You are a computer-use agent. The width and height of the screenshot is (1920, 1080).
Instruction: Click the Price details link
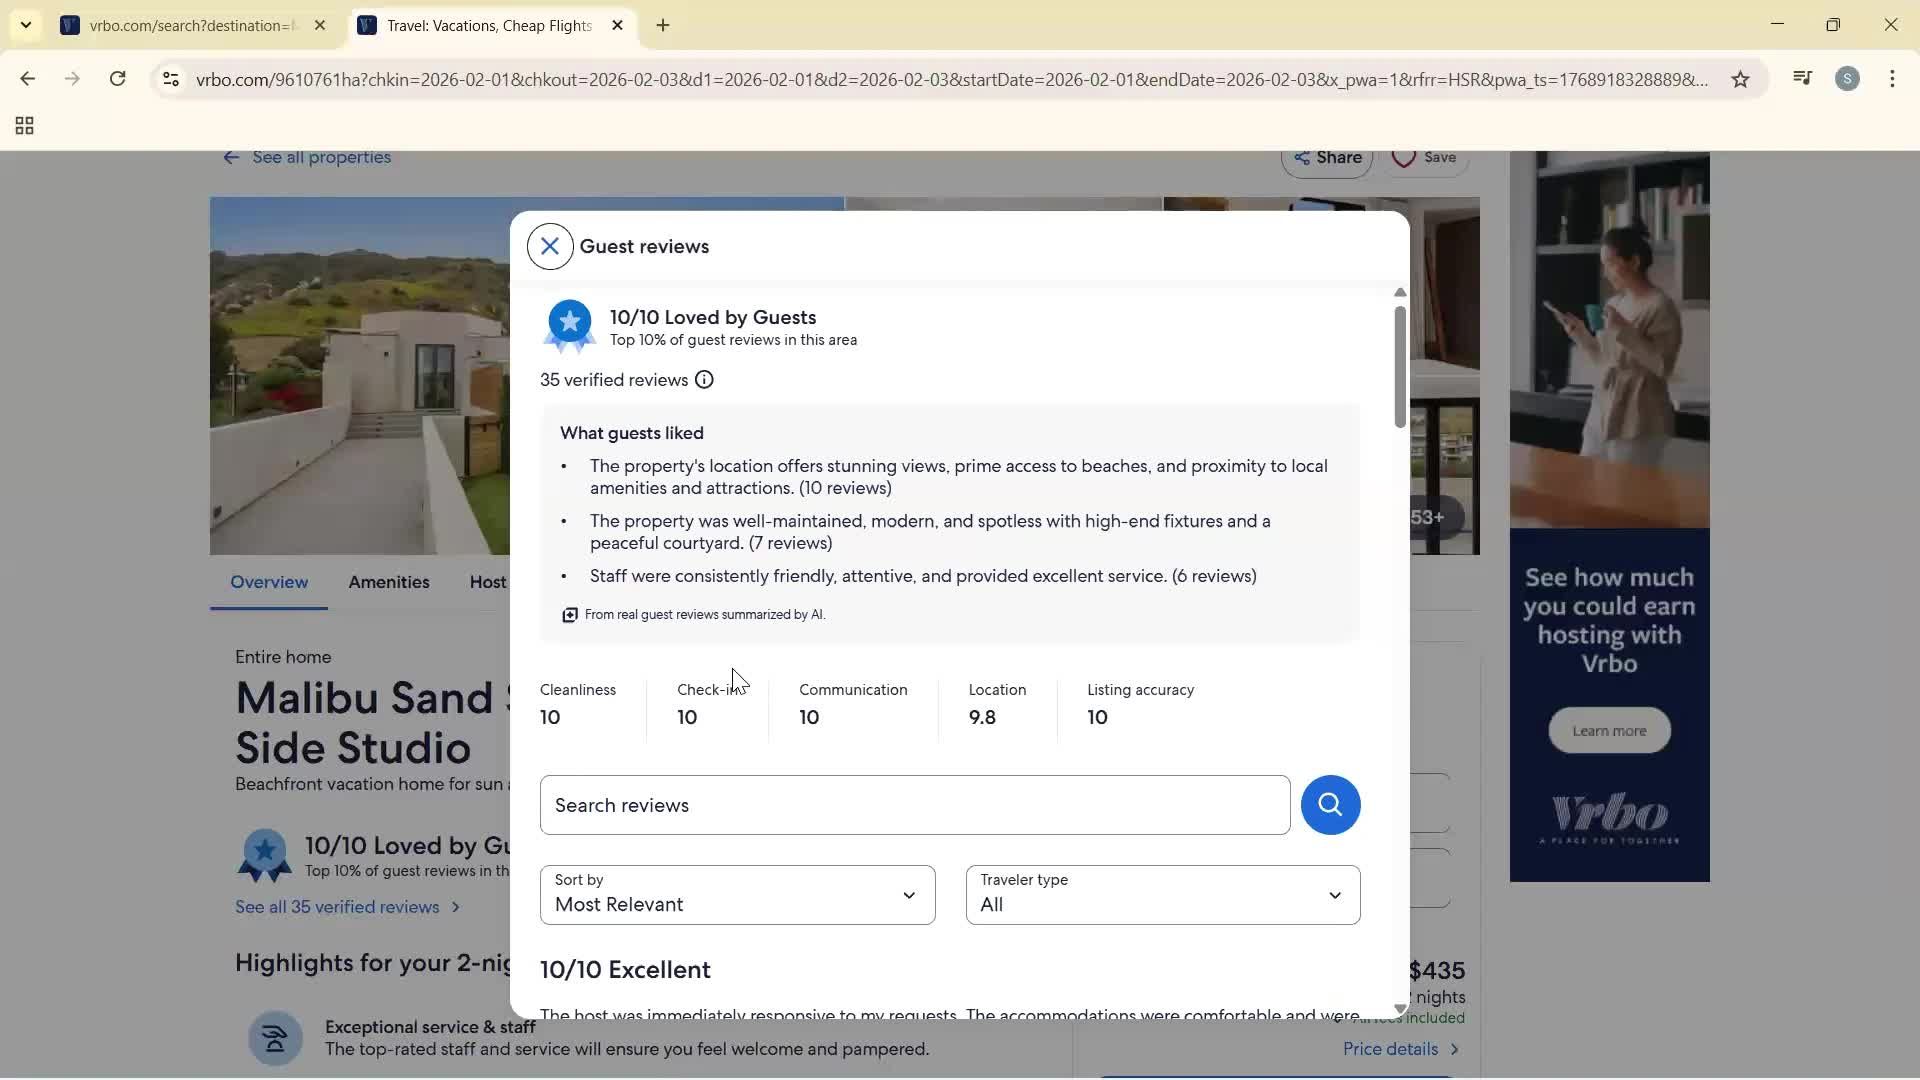click(x=1392, y=1049)
